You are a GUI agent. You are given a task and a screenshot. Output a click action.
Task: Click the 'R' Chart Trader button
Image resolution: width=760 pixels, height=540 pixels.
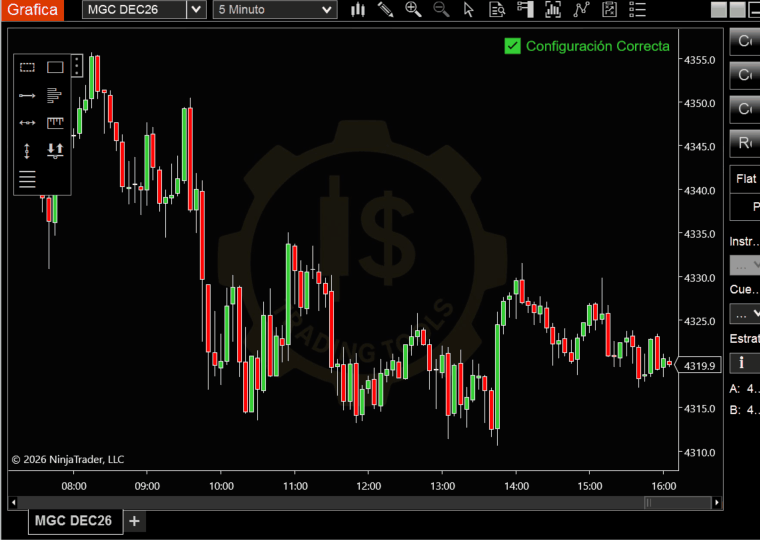point(745,143)
